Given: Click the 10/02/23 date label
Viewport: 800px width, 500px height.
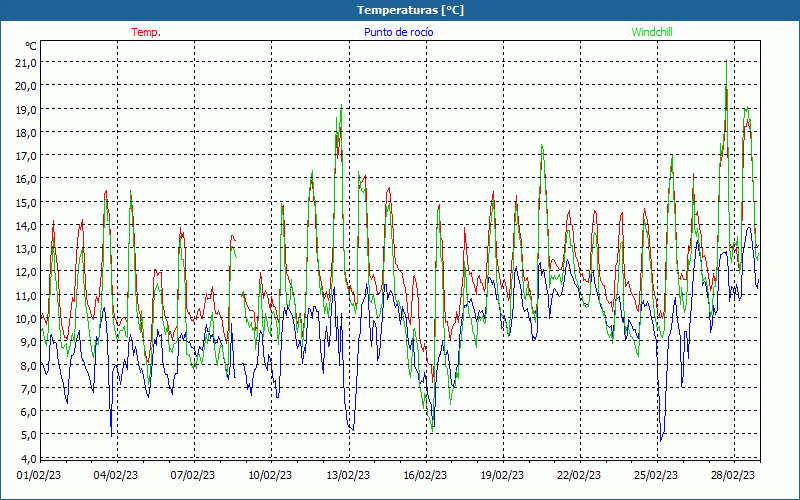Looking at the screenshot, I should coord(270,476).
